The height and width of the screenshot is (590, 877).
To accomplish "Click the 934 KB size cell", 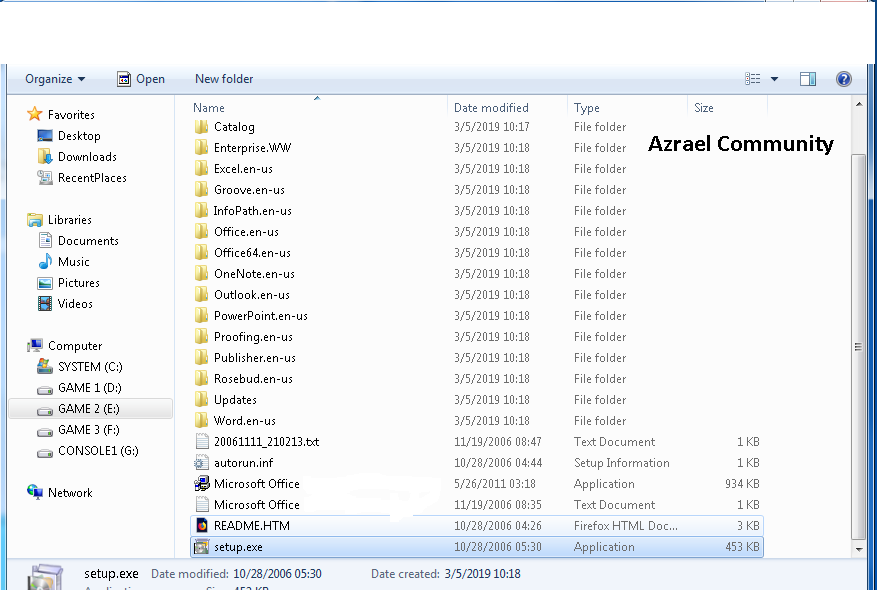I will (742, 484).
